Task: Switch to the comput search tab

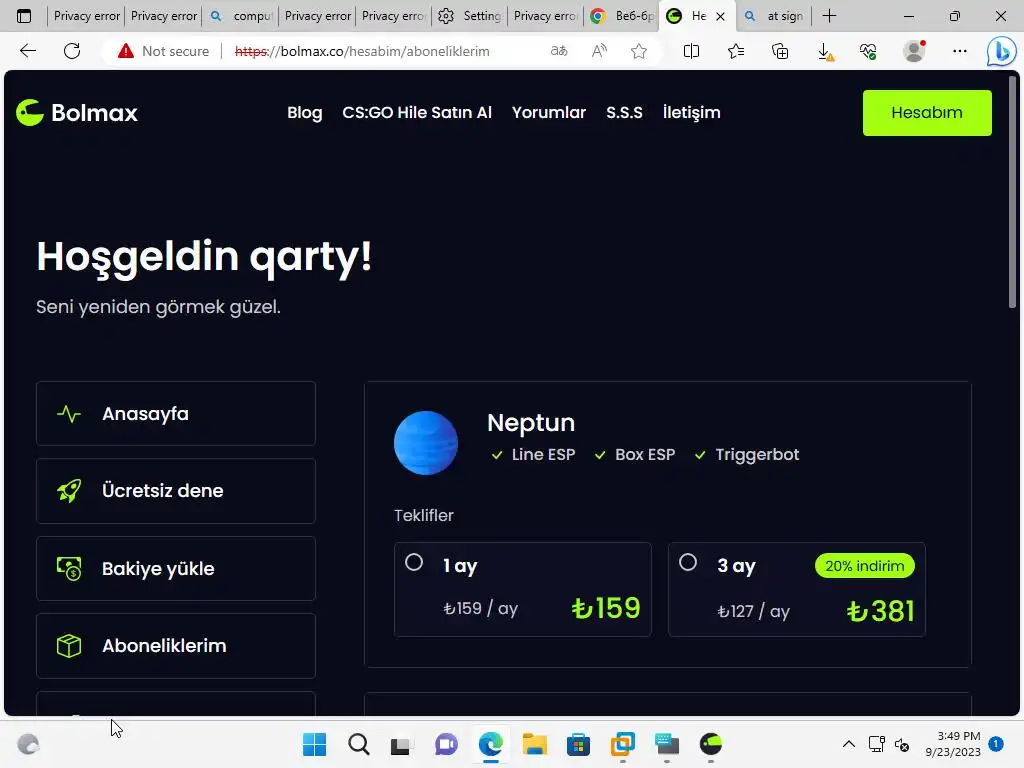Action: tap(241, 16)
